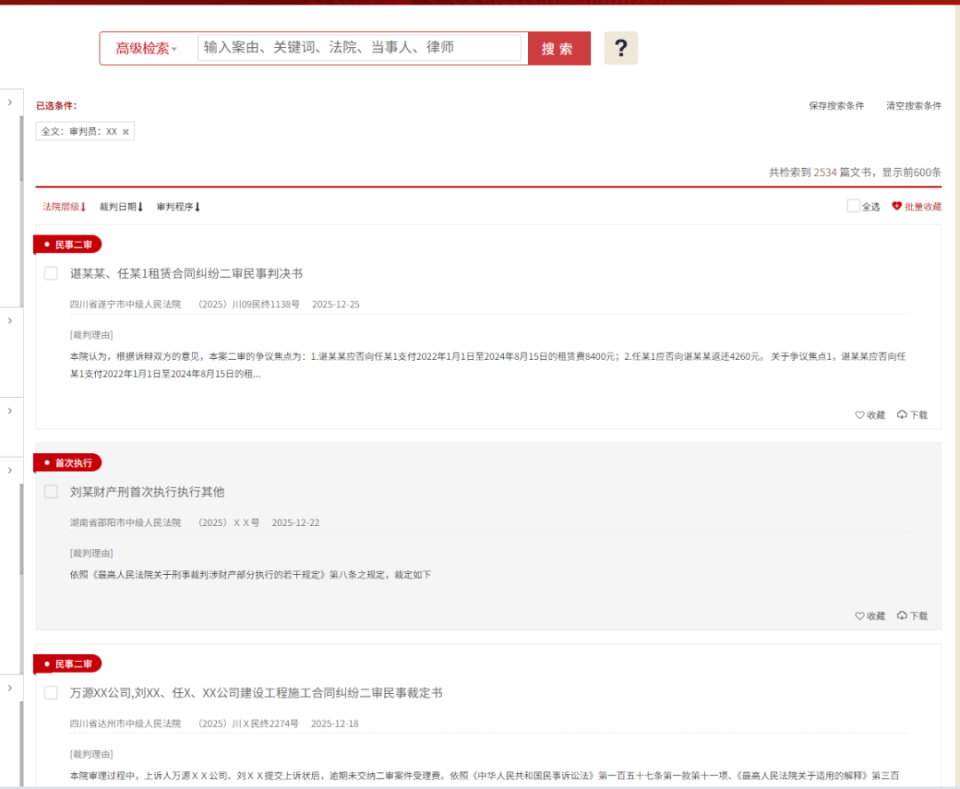The image size is (960, 789).
Task: Click the question mark help icon
Action: click(x=621, y=47)
